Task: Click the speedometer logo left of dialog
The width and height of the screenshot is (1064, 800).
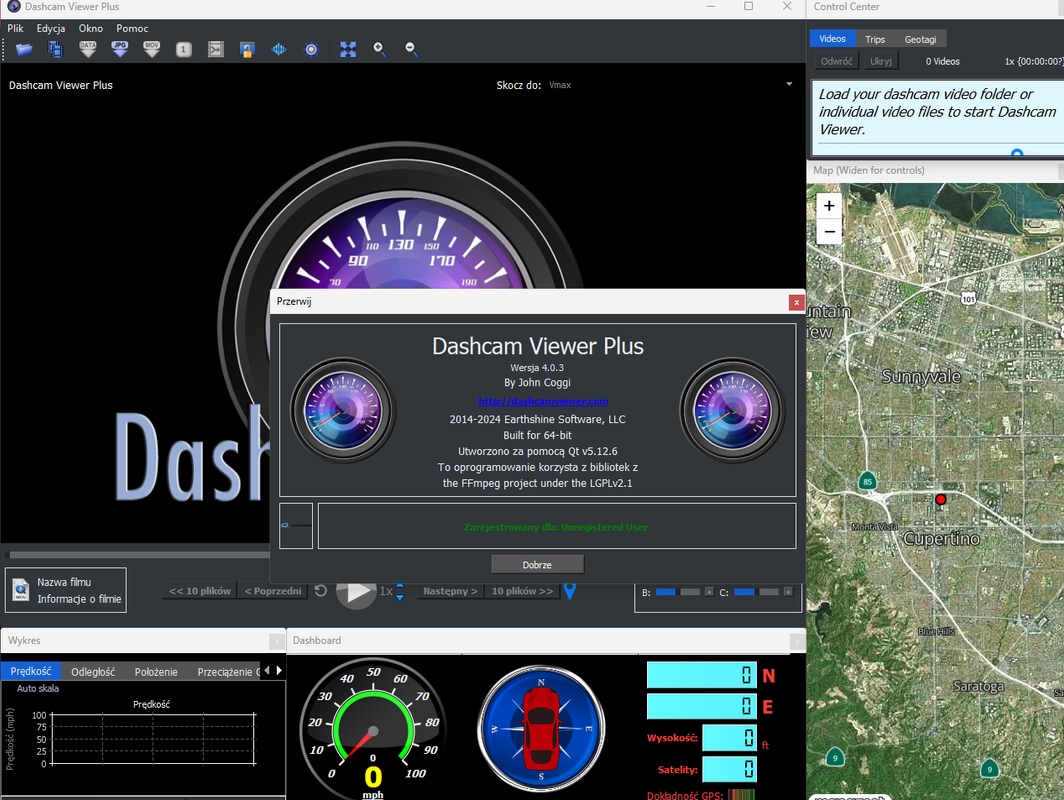Action: (x=343, y=411)
